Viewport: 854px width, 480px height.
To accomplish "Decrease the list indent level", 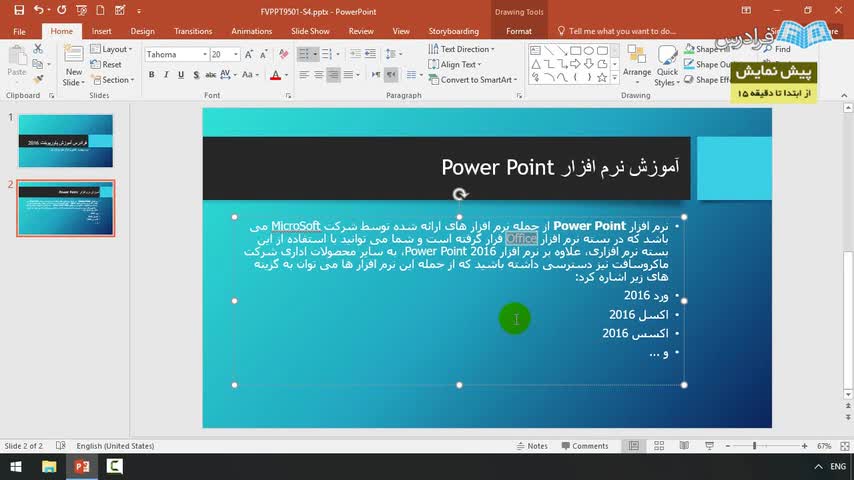I will [x=355, y=54].
